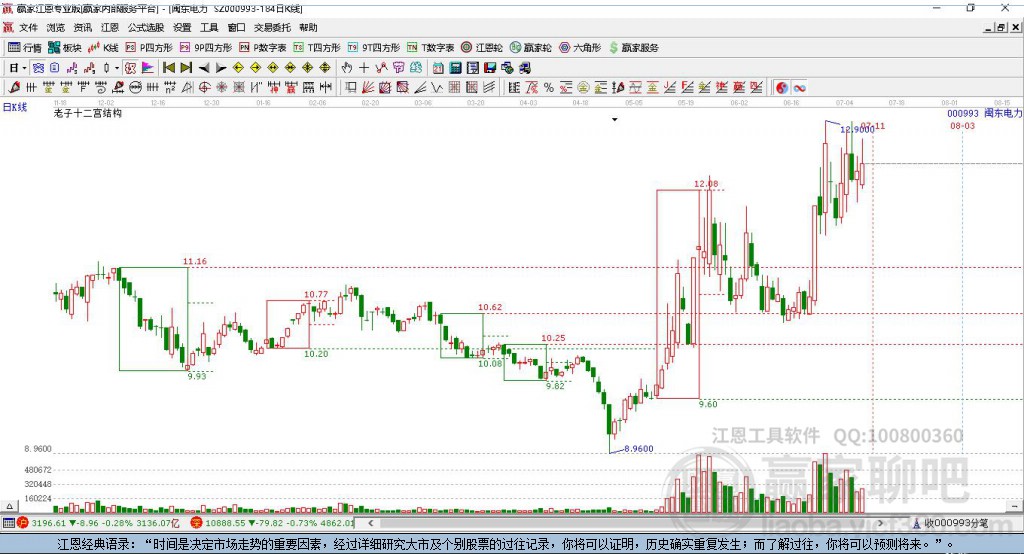Select the gold 金 circle icon
The image size is (1024, 554).
coord(583,88)
